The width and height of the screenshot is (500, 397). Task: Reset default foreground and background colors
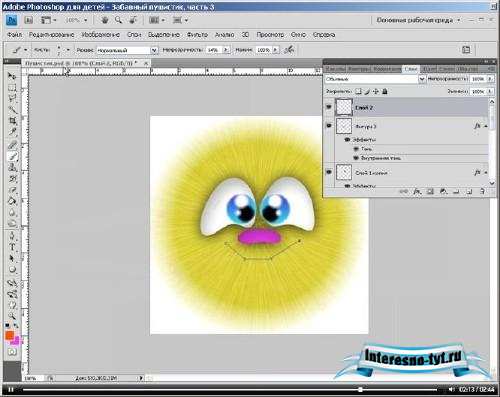pyautogui.click(x=8, y=325)
